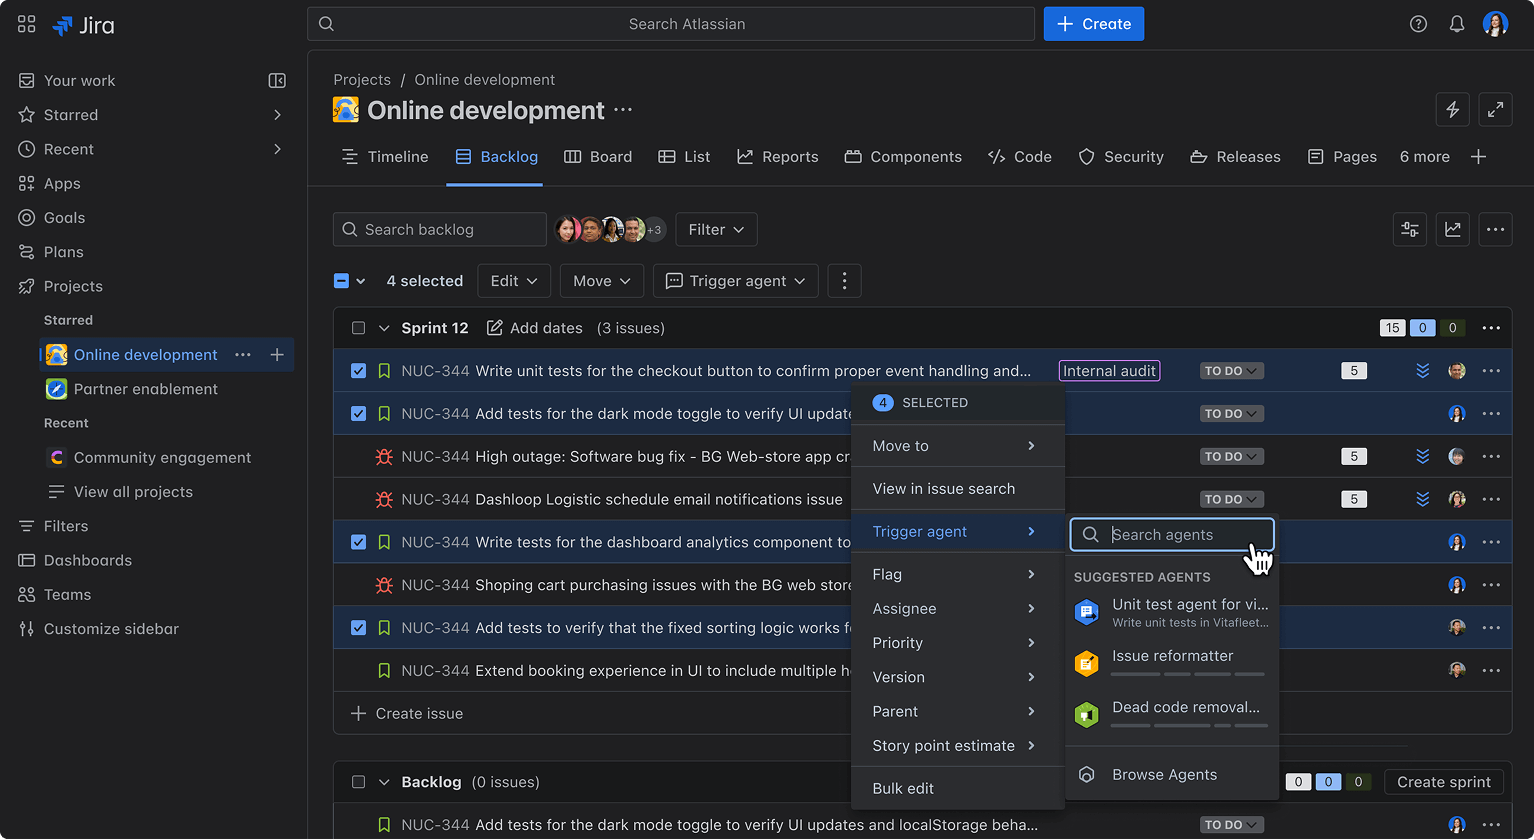The width and height of the screenshot is (1534, 840).
Task: Open the Flag submenu
Action: coord(956,575)
